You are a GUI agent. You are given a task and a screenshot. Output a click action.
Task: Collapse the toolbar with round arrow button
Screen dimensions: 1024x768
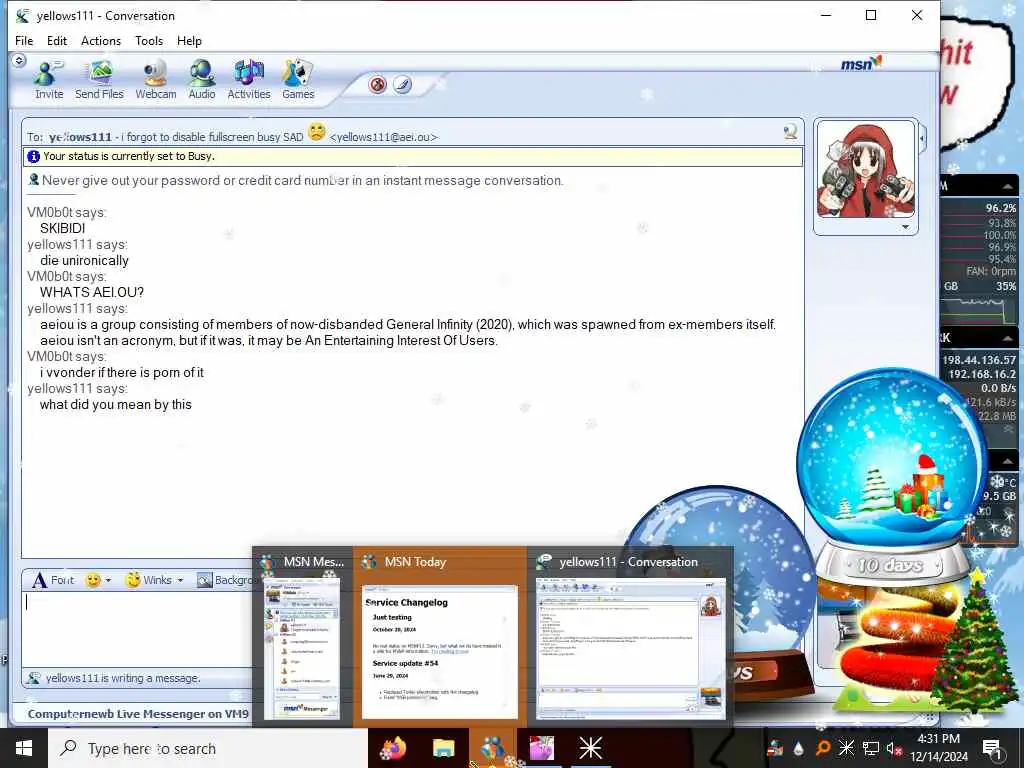coord(19,60)
